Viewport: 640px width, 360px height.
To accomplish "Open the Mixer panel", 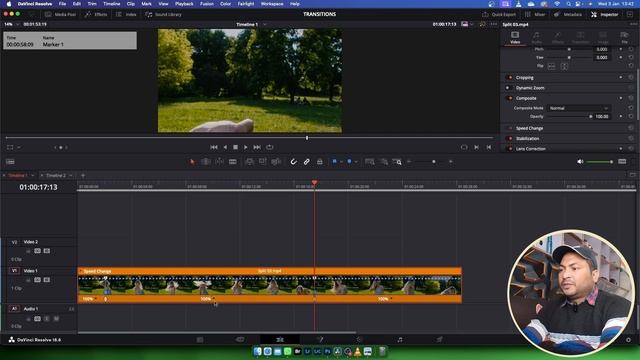I will click(x=536, y=14).
